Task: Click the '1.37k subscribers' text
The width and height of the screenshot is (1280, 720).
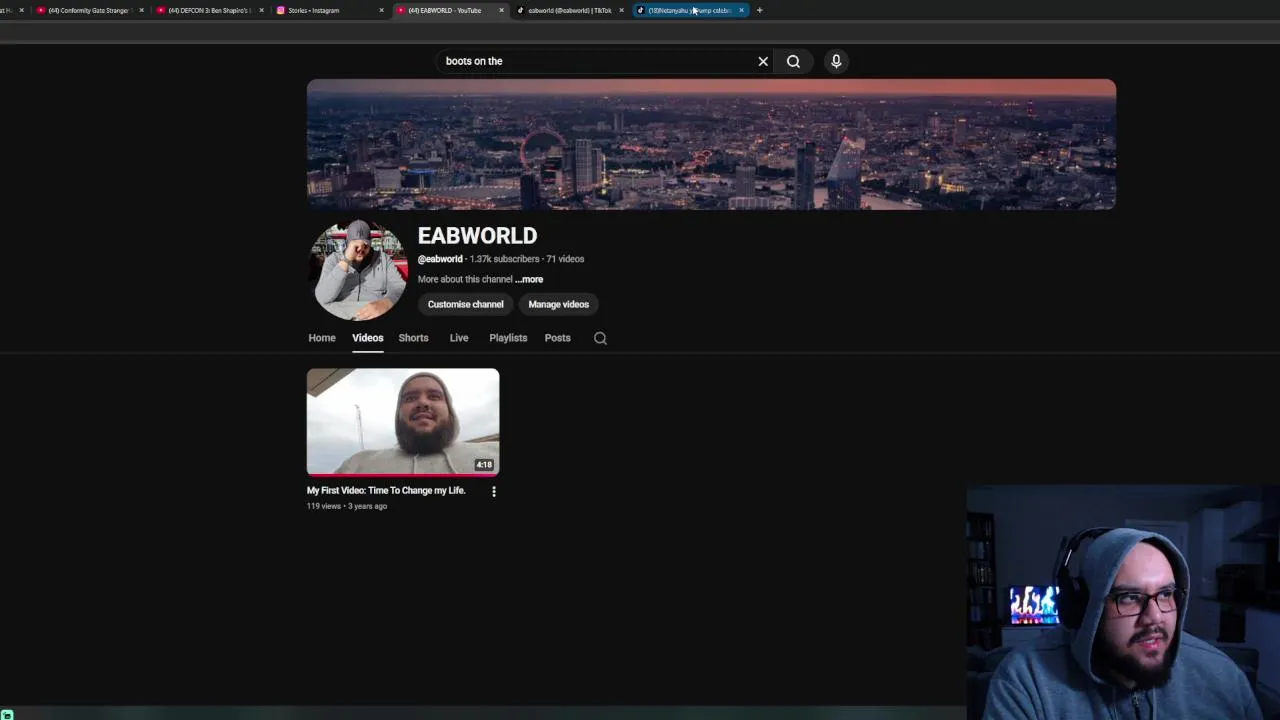Action: (x=504, y=259)
